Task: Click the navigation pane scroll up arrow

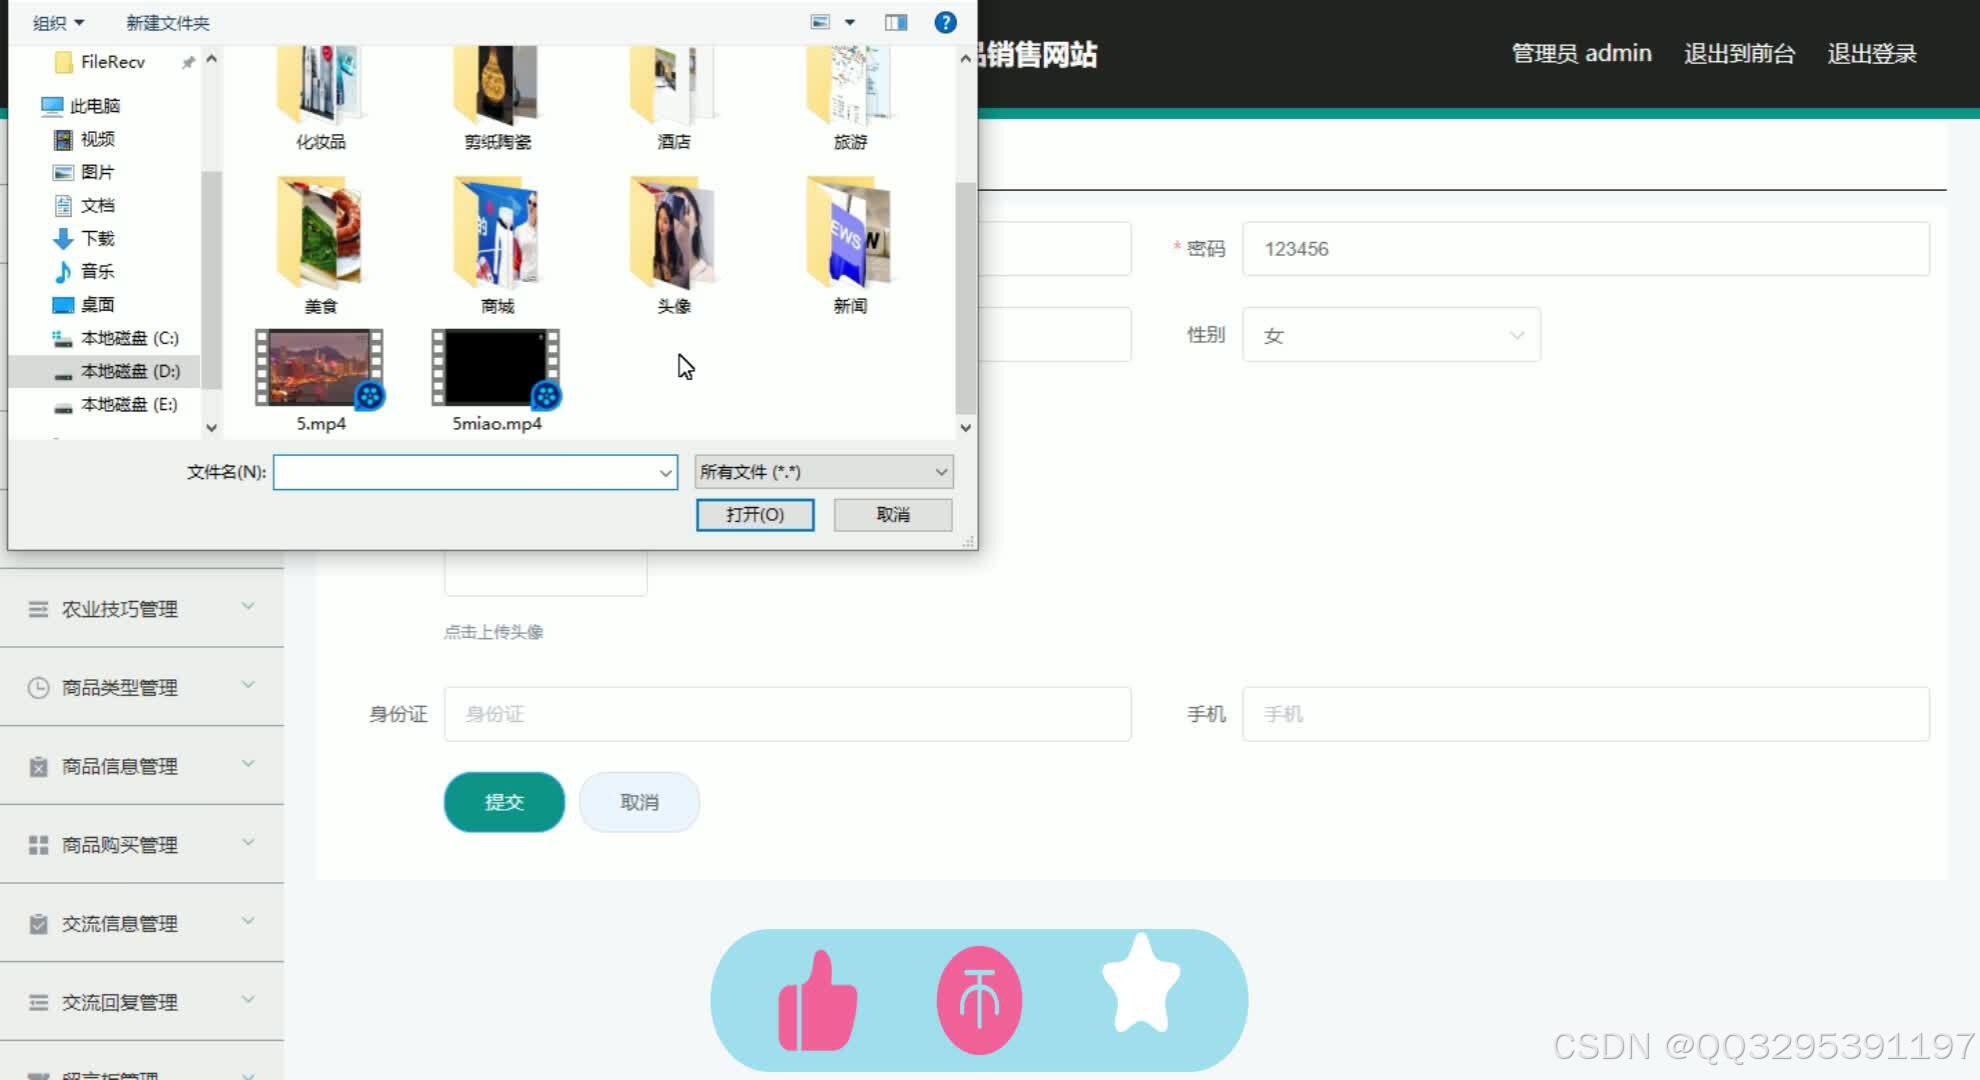Action: (x=211, y=59)
